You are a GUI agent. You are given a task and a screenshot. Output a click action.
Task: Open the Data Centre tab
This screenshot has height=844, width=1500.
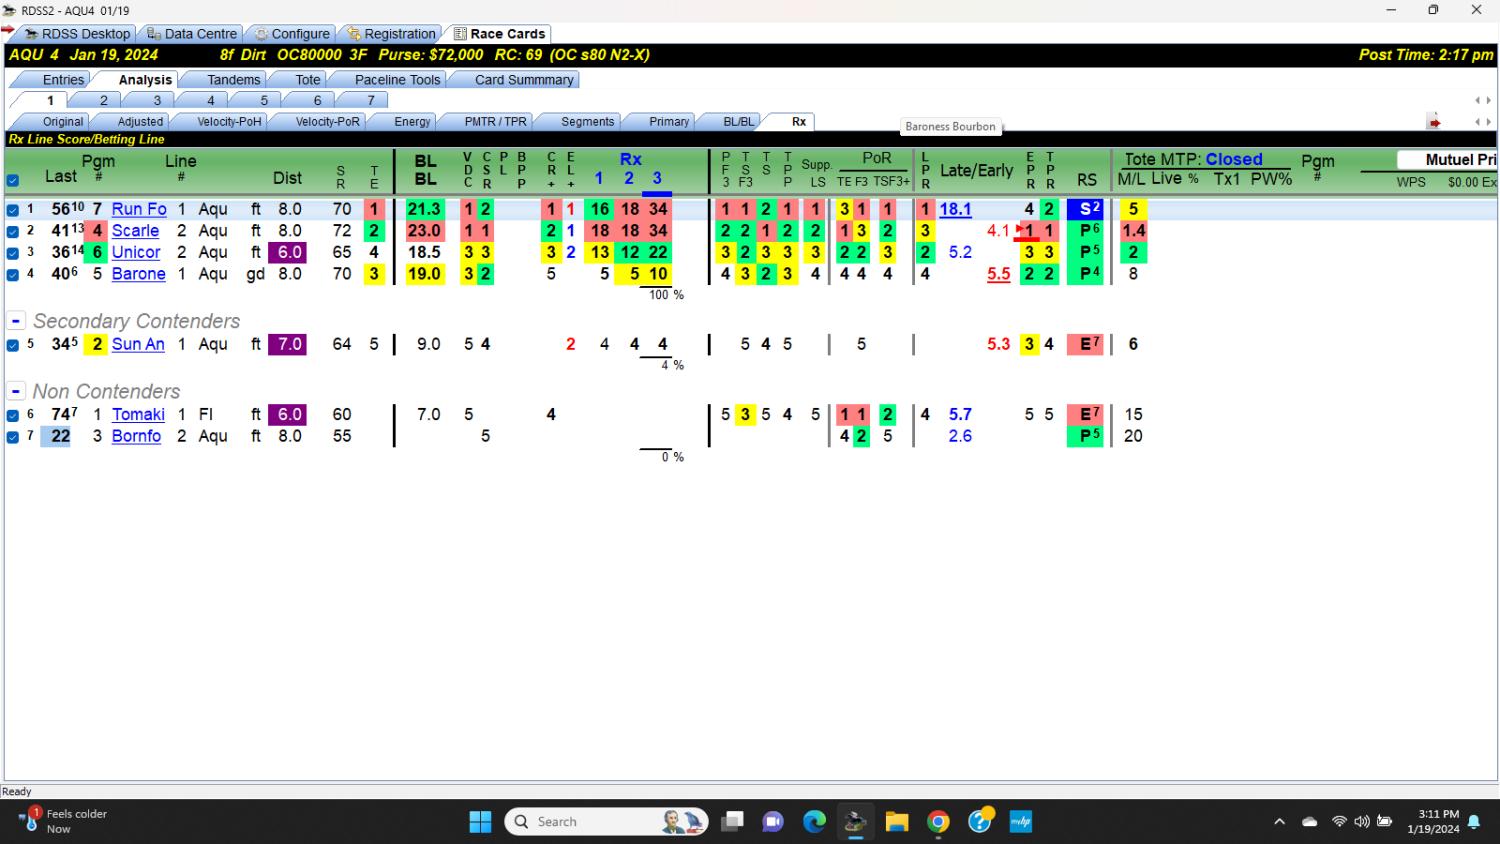pos(192,34)
